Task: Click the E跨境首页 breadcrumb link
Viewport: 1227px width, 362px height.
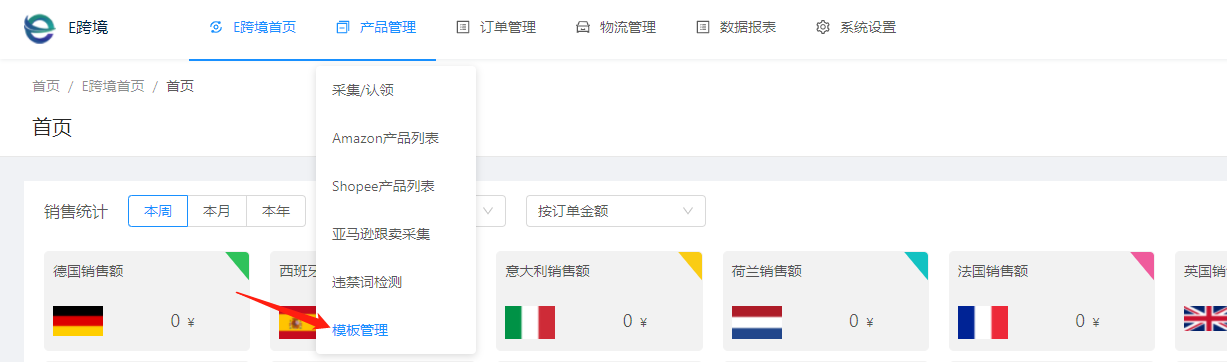Action: coord(113,86)
